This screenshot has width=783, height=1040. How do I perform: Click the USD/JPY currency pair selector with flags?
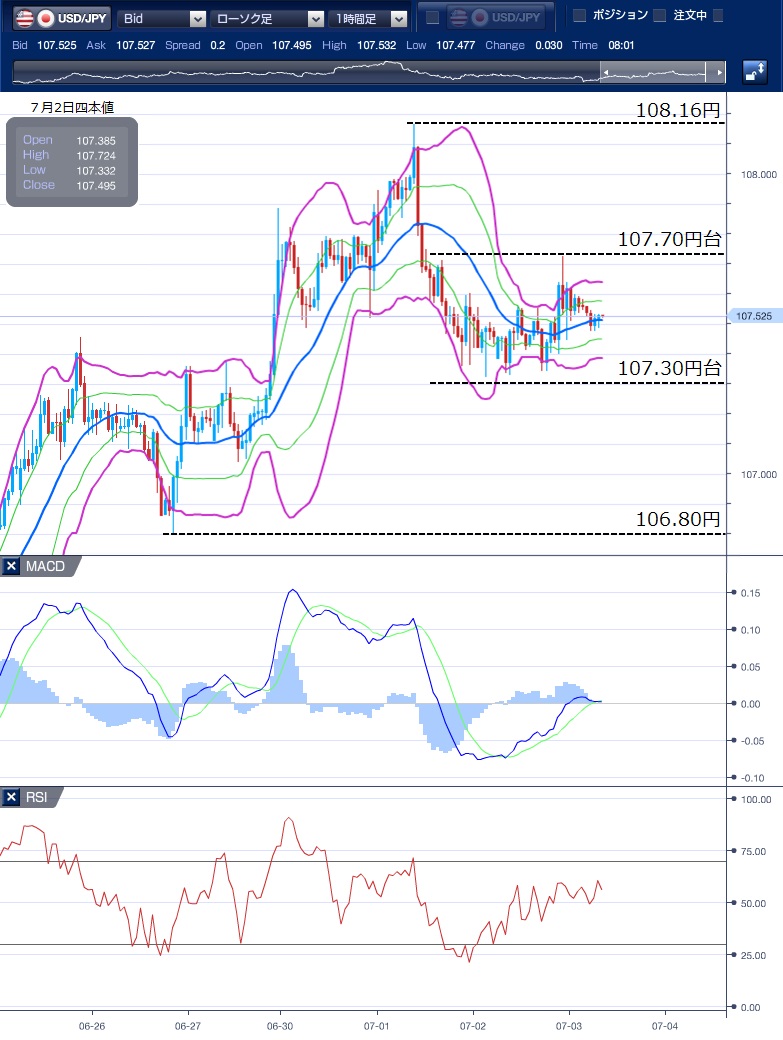[60, 18]
